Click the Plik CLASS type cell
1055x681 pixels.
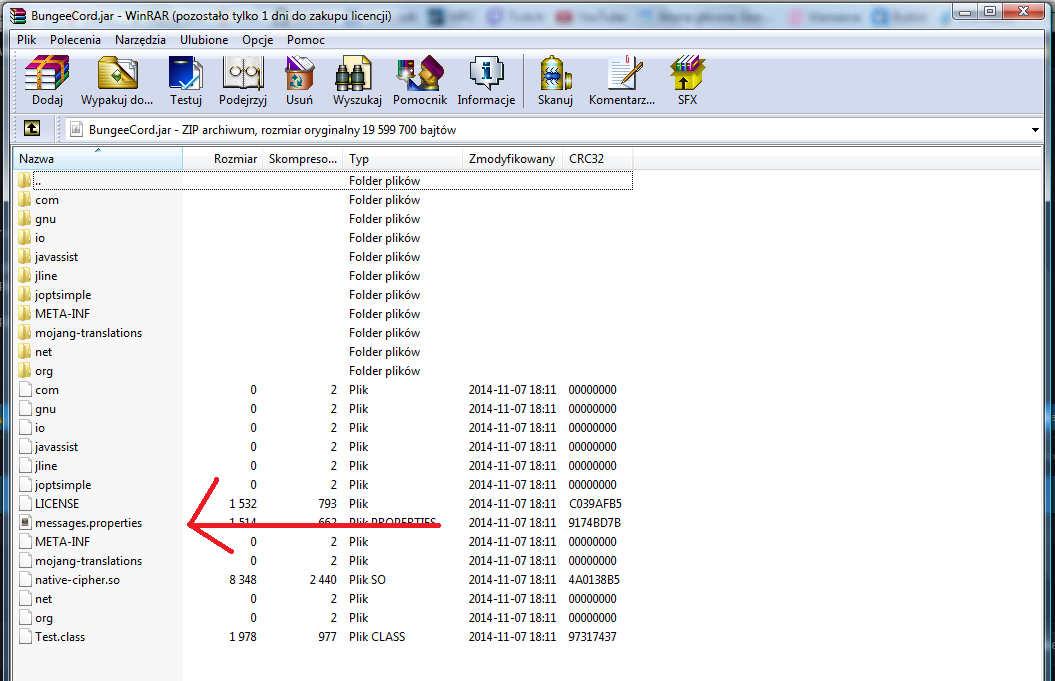tap(377, 637)
